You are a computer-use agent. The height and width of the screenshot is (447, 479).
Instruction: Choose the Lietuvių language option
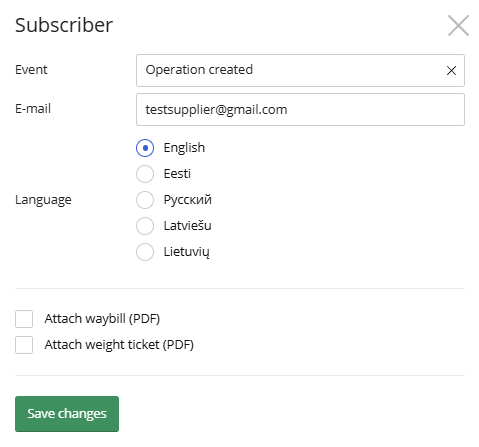coord(145,252)
